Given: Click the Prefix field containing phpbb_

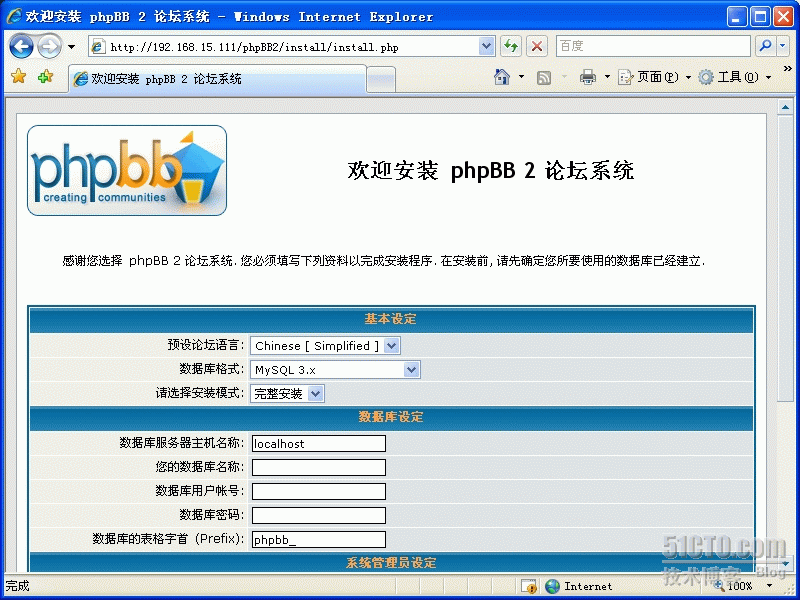Looking at the screenshot, I should coord(319,539).
